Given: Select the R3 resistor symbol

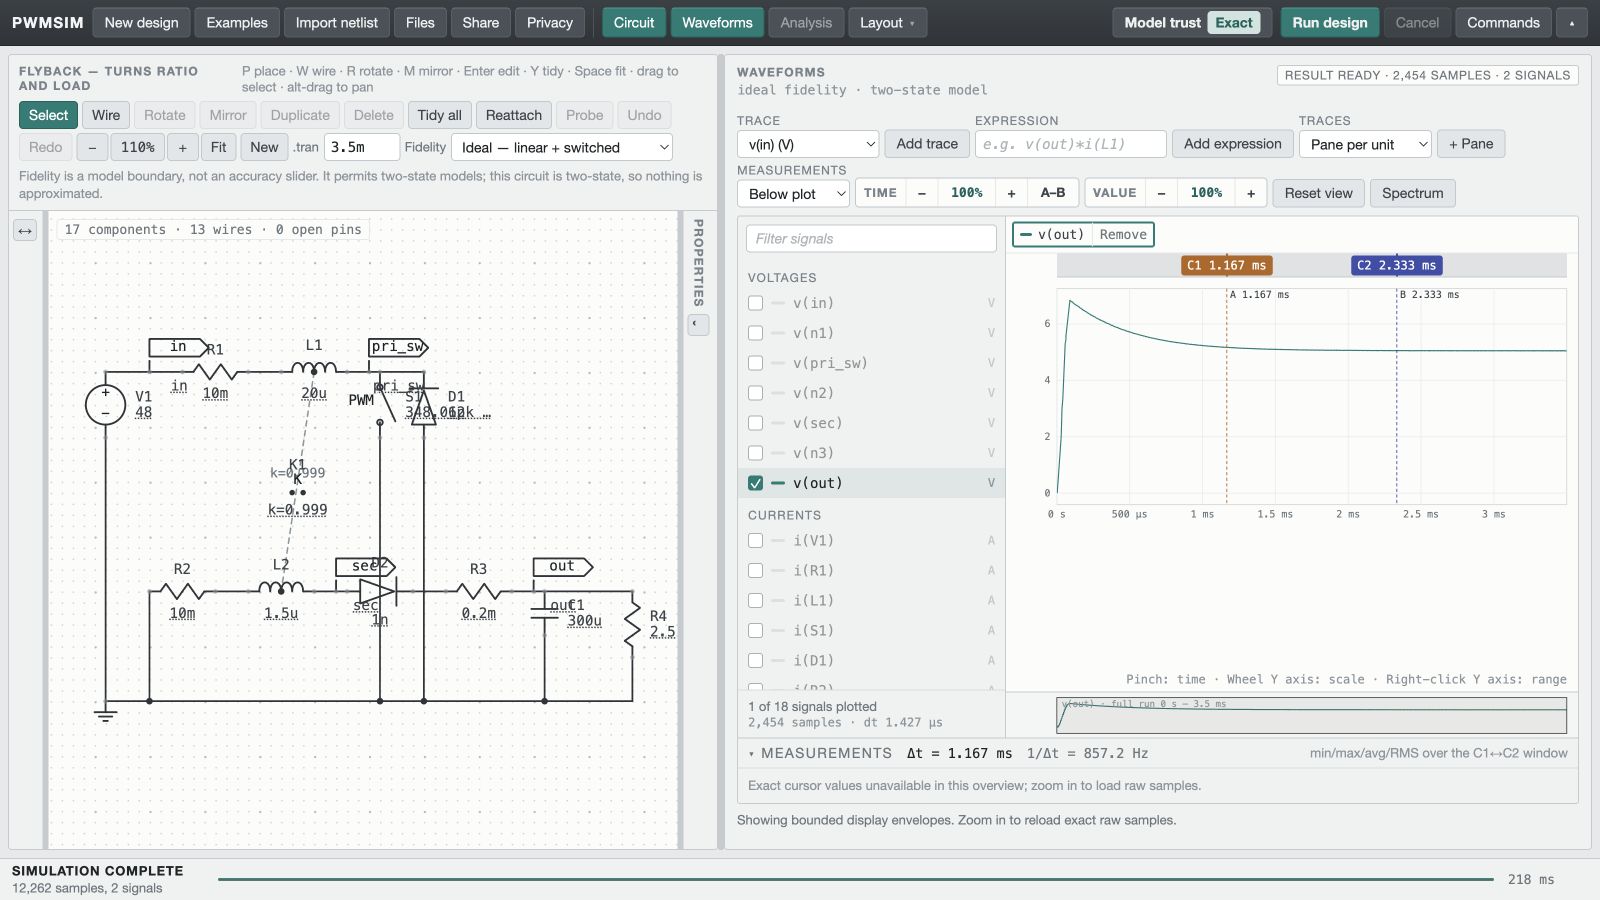Looking at the screenshot, I should pyautogui.click(x=479, y=590).
